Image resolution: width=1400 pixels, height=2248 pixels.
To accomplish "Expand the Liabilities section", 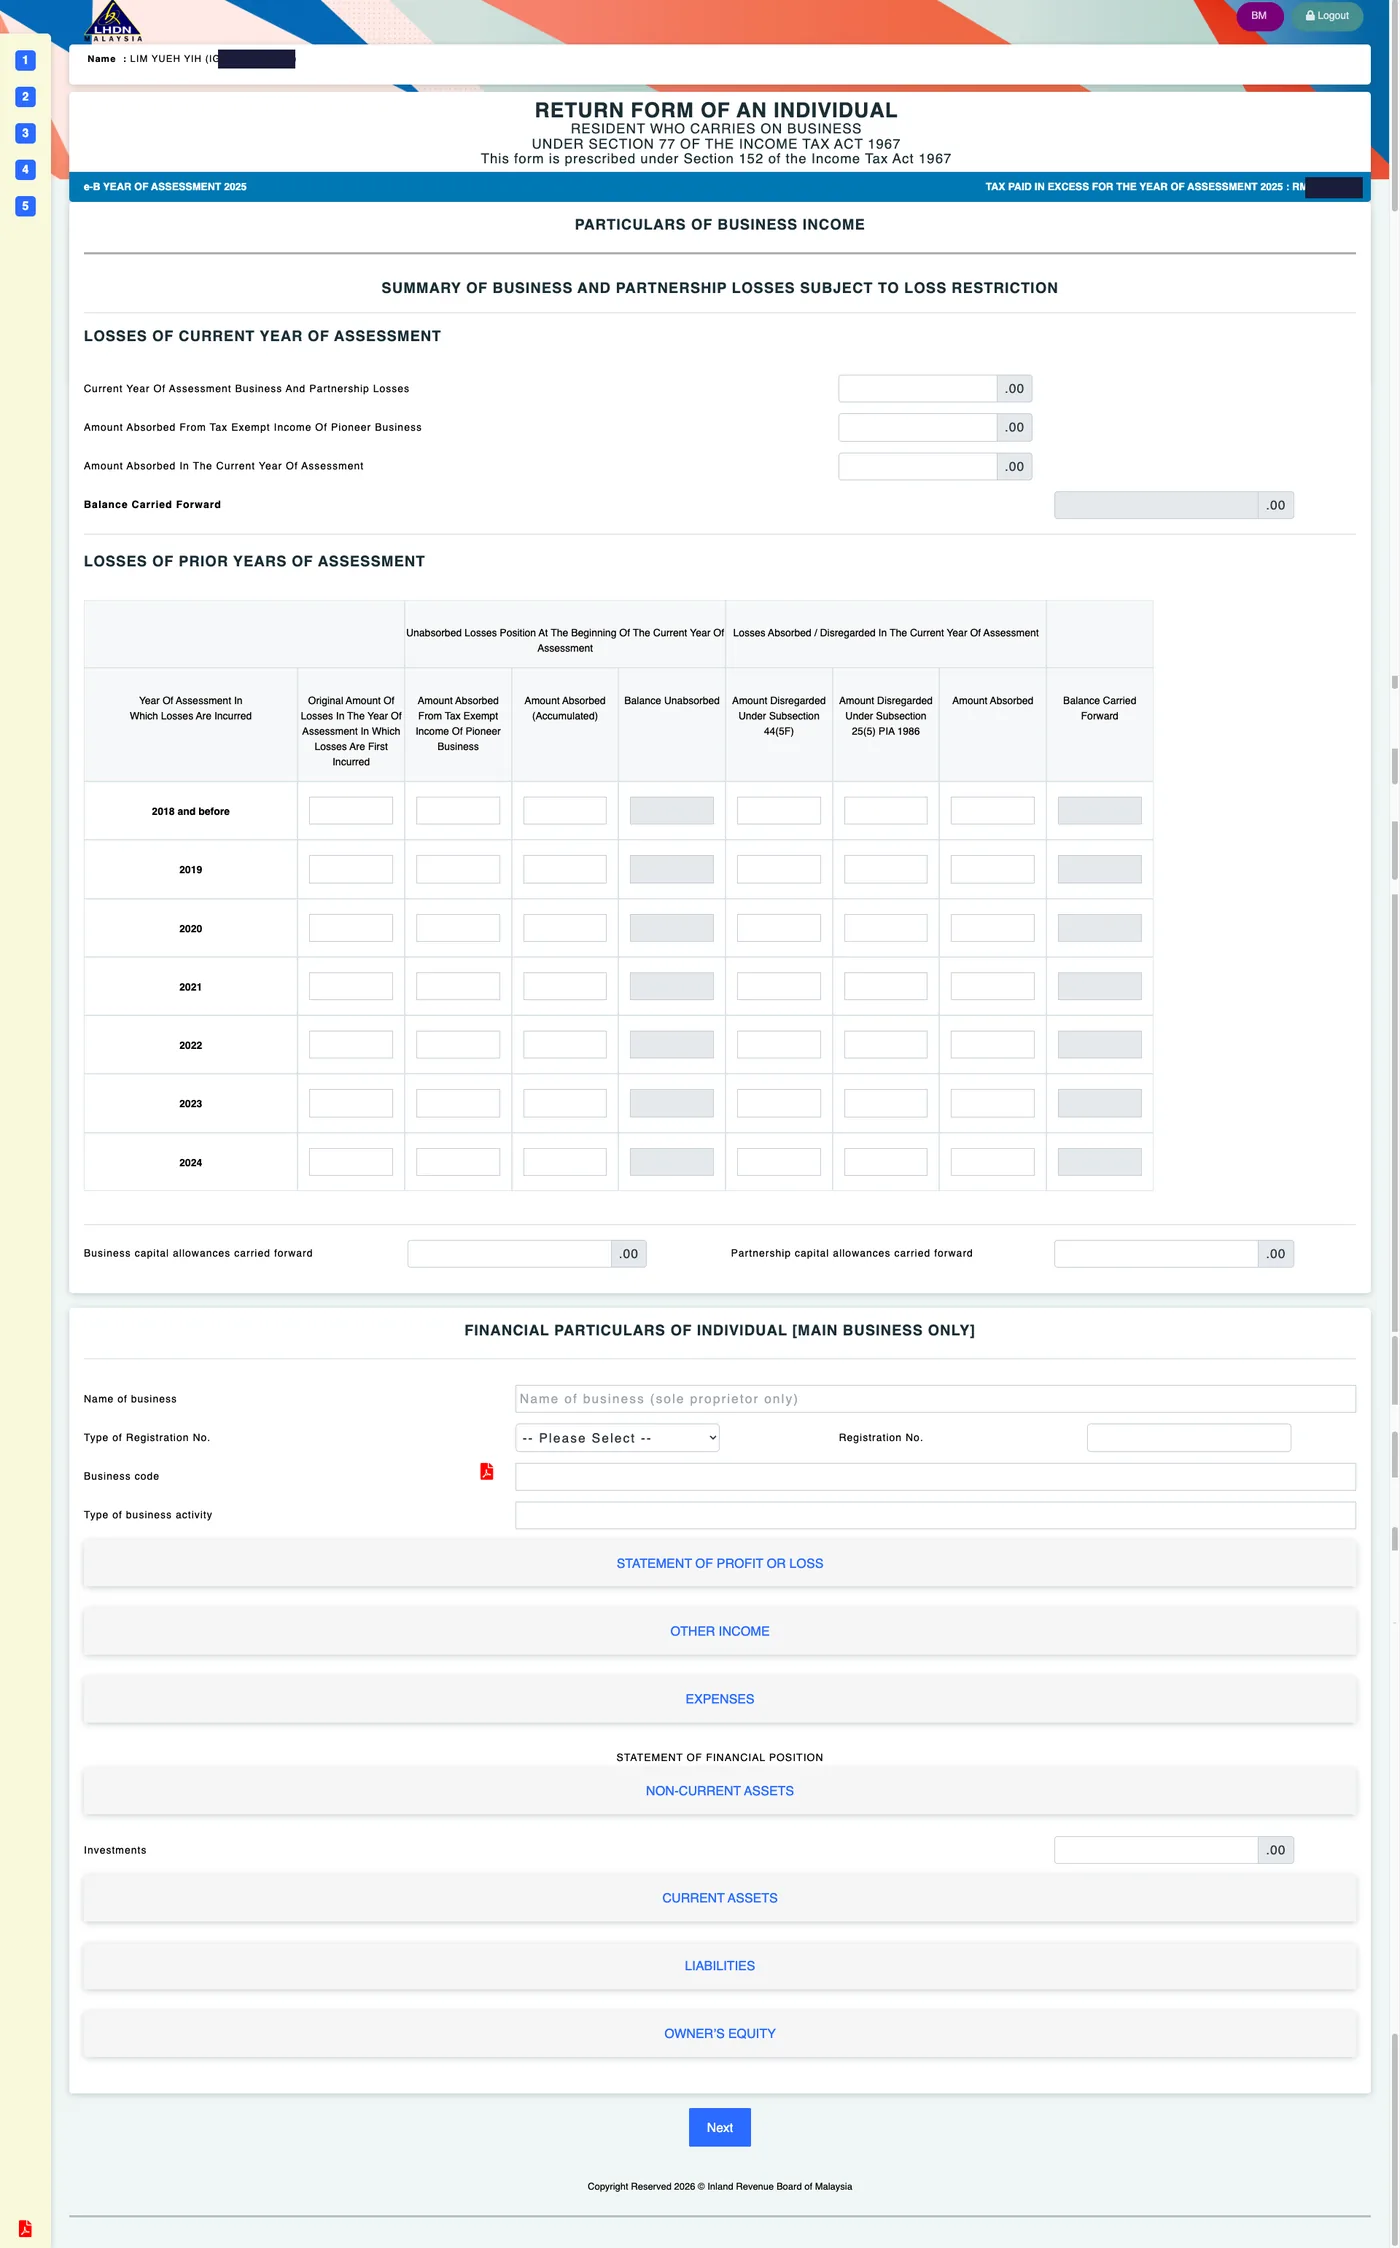I will tap(719, 1966).
